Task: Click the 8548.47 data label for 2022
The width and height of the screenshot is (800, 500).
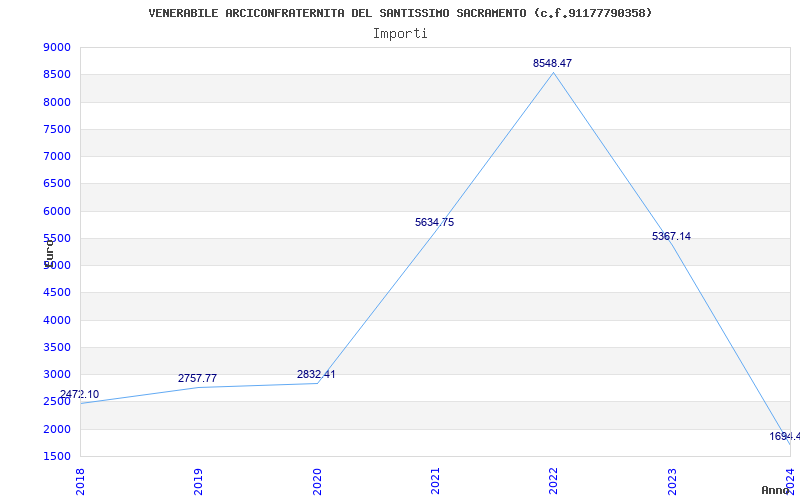Action: [553, 63]
